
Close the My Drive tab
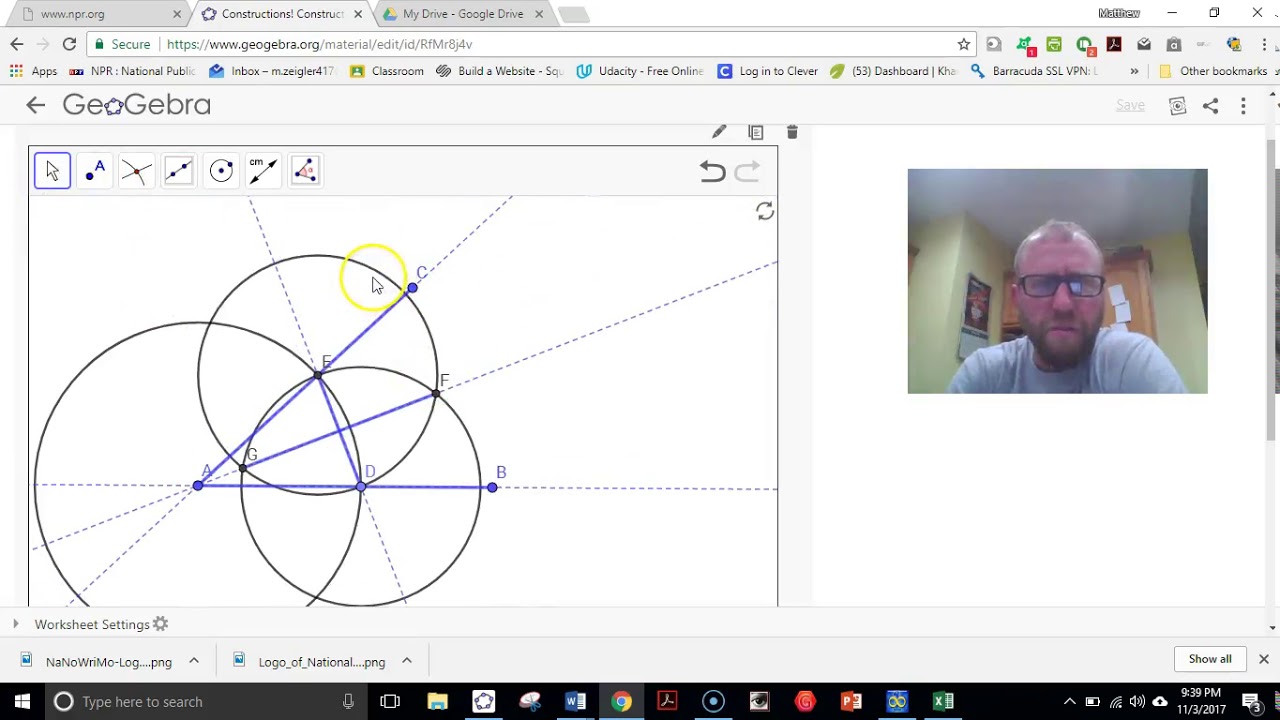(538, 14)
